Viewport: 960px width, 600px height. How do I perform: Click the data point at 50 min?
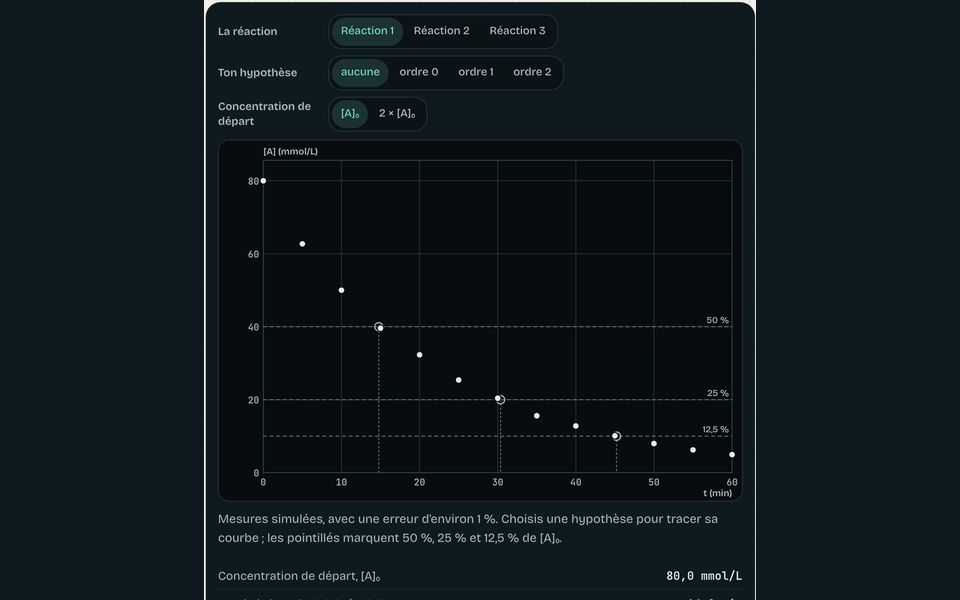pos(654,443)
